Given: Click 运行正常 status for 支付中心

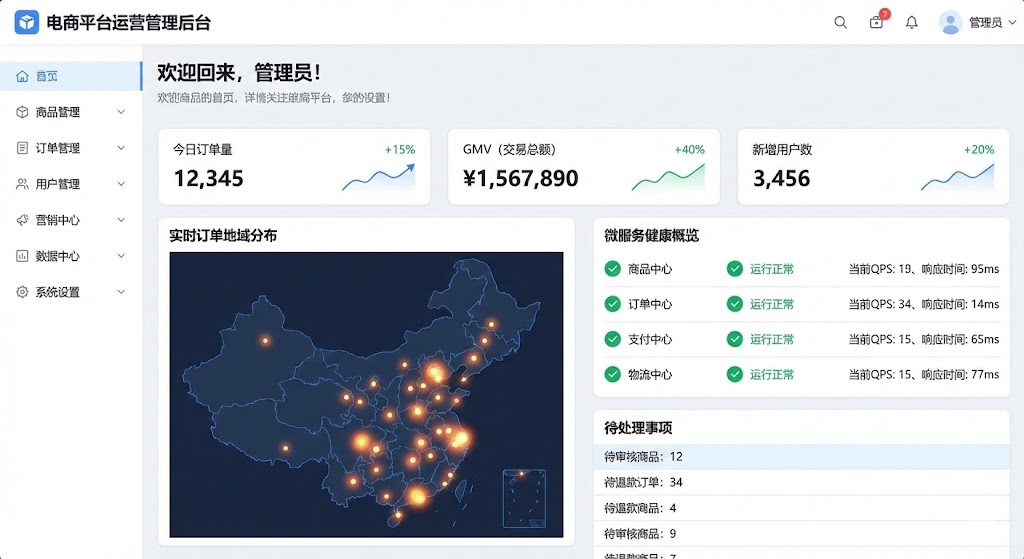Looking at the screenshot, I should pos(771,339).
